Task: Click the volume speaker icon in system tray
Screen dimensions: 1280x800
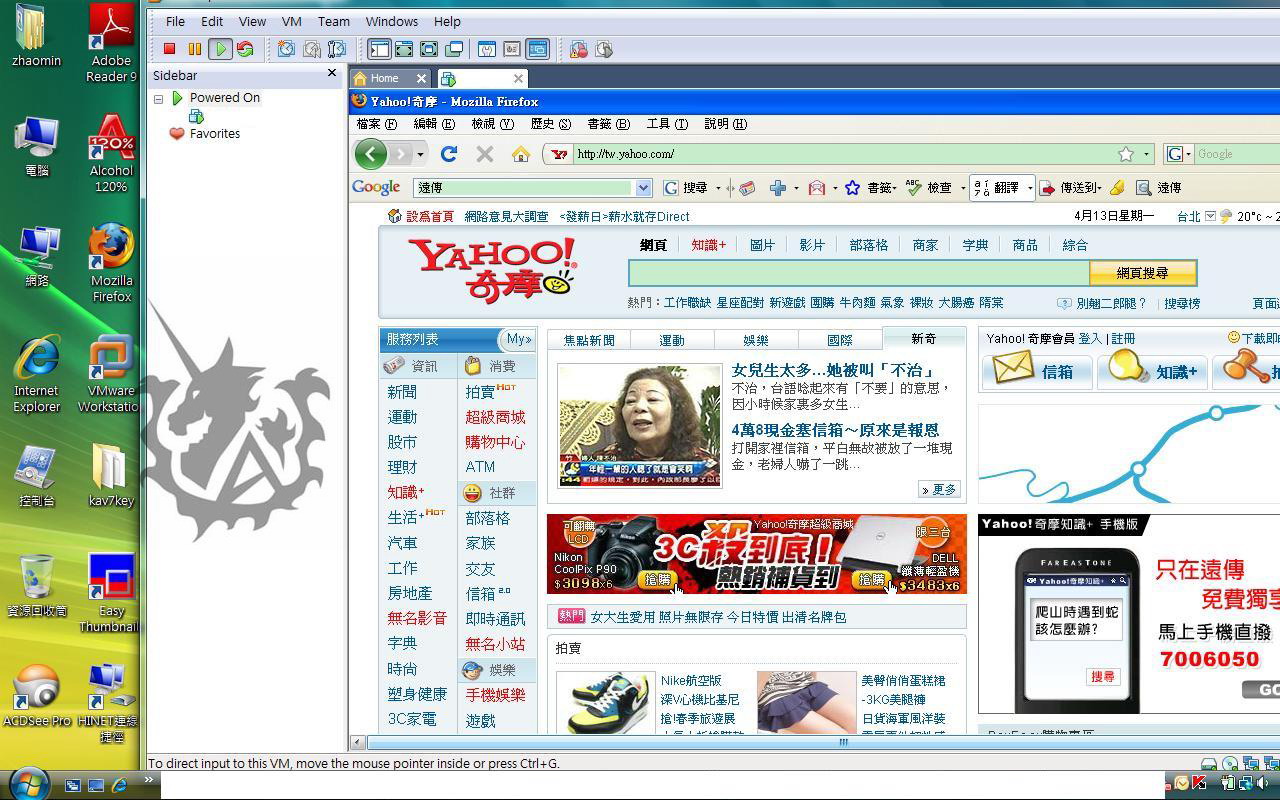Action: (x=1263, y=783)
